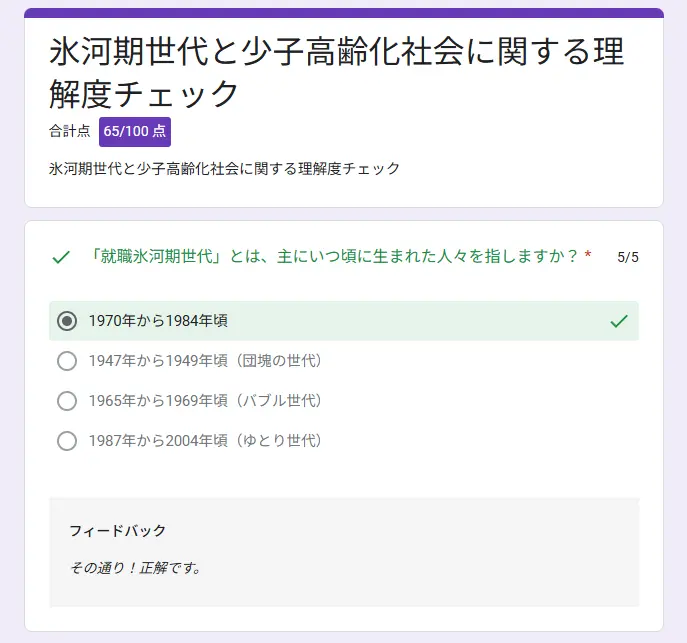
Task: Click the green correct checkmark beside the question
Action: click(x=61, y=257)
